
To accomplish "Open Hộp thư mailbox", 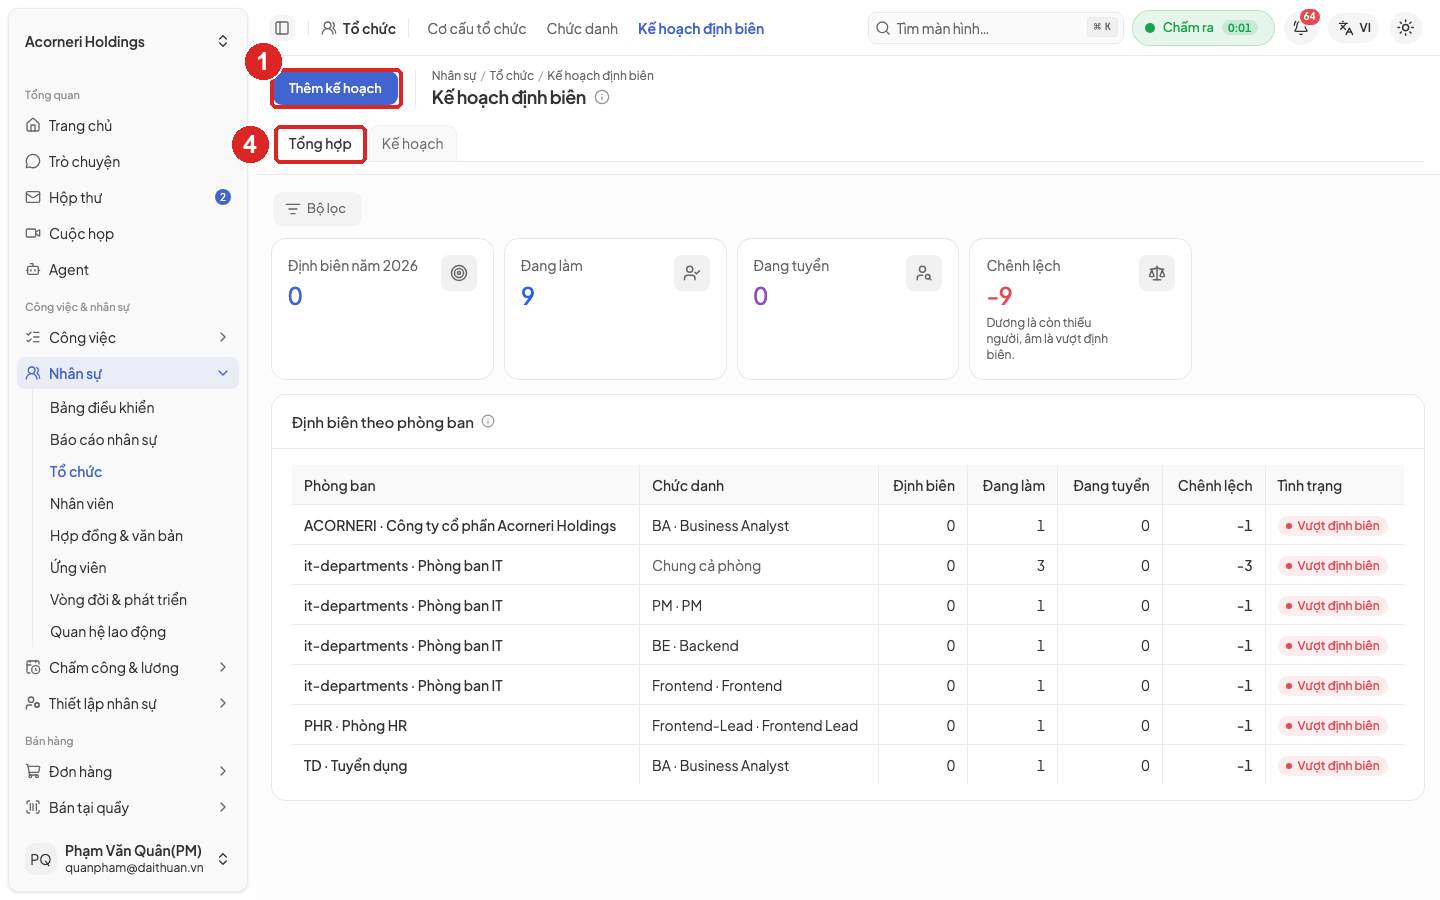I will (128, 198).
